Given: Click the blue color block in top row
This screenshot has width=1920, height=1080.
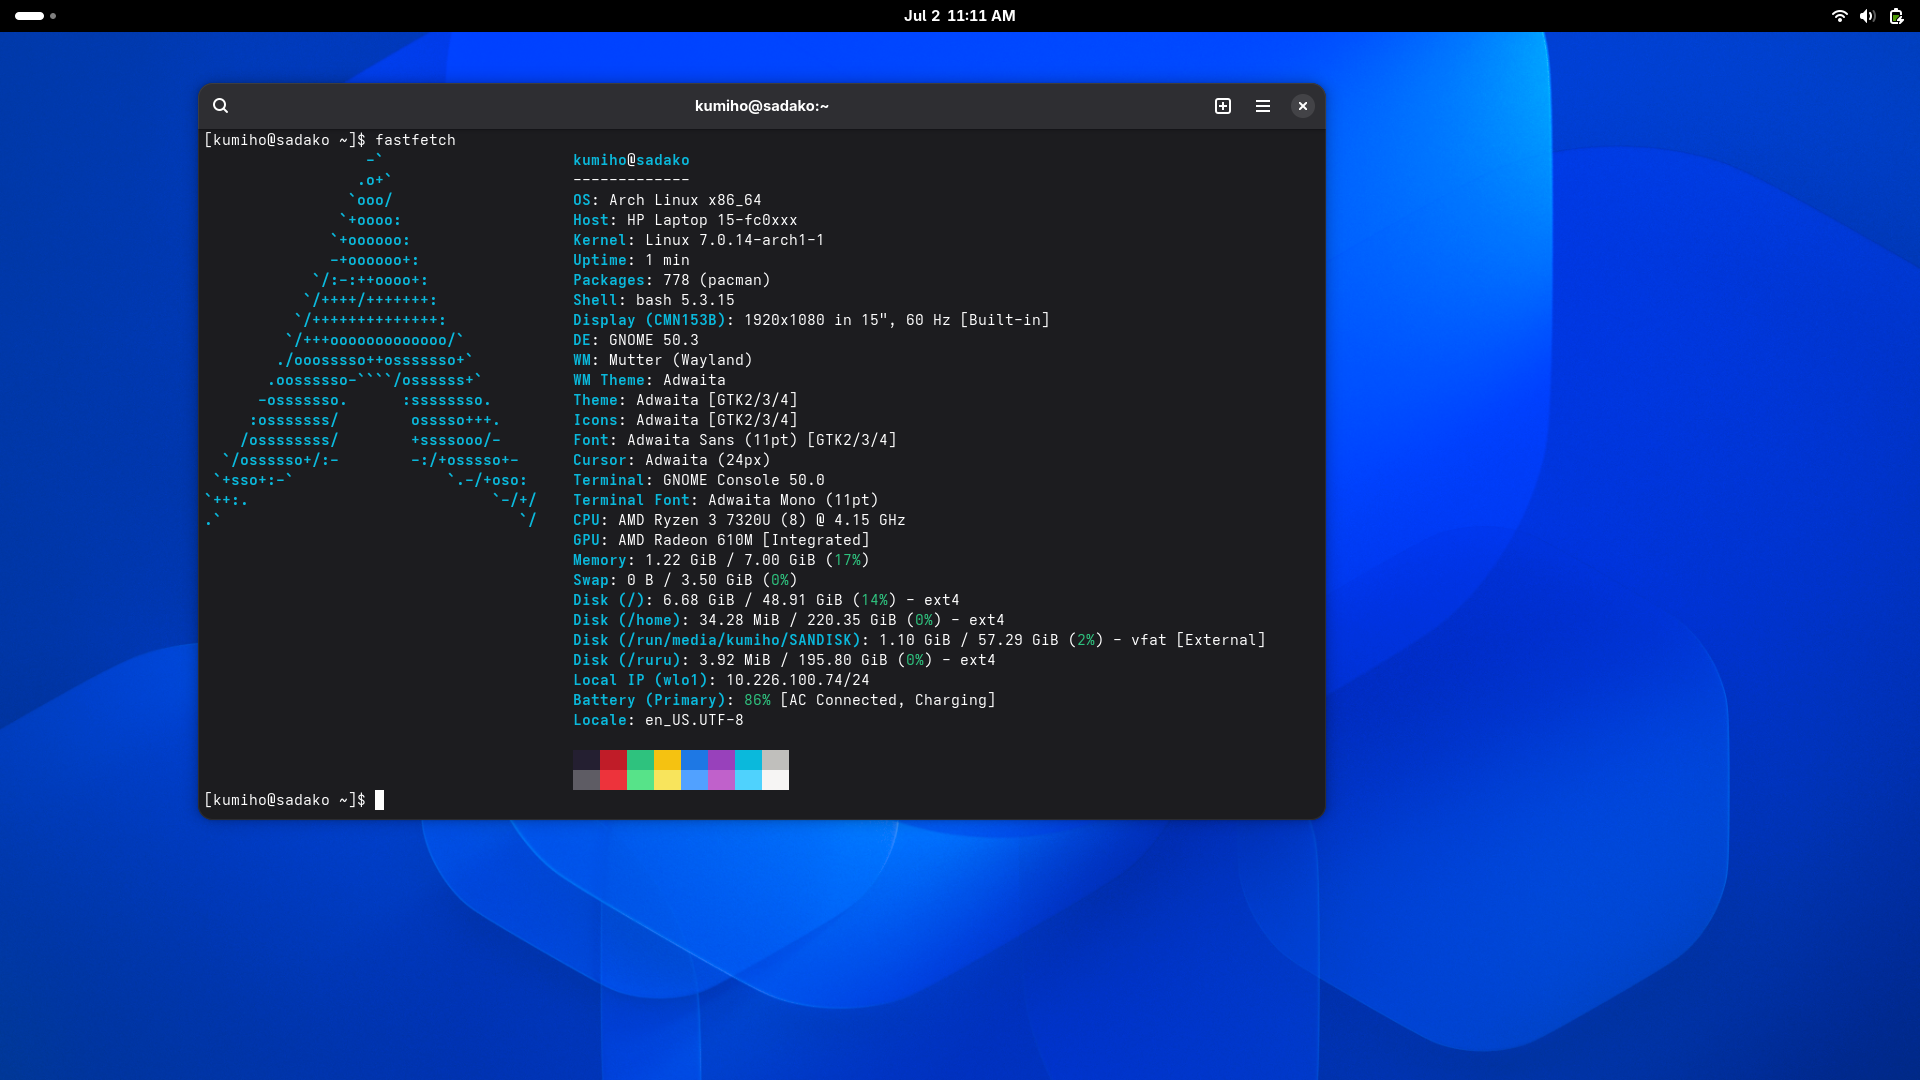Looking at the screenshot, I should 694,760.
